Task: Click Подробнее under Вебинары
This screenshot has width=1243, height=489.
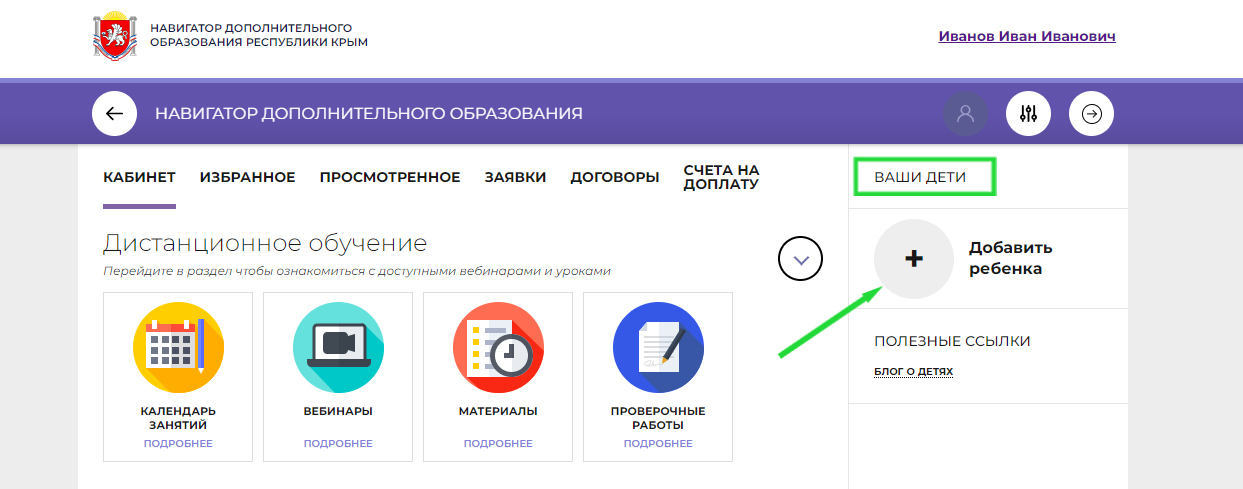Action: (338, 443)
